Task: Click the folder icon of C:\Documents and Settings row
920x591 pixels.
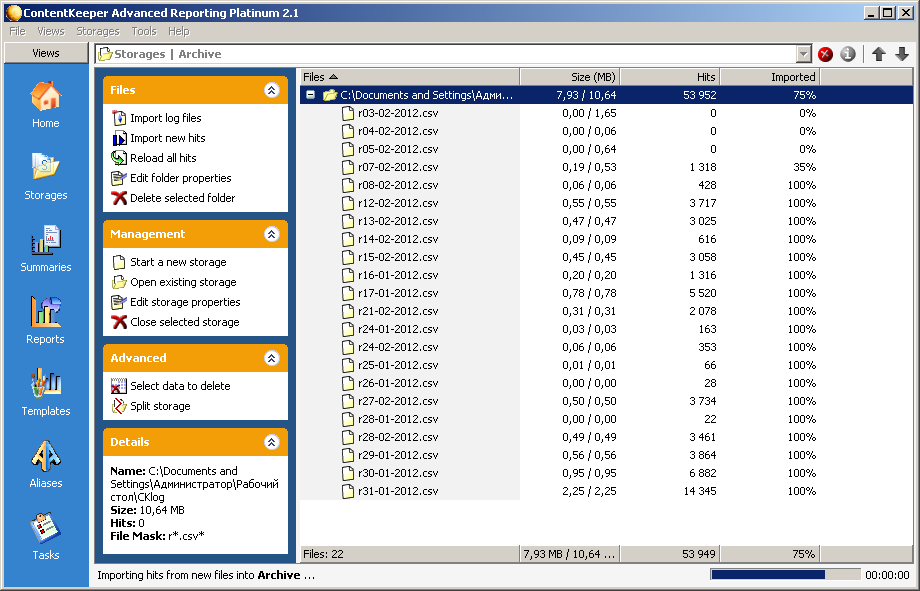Action: coord(330,95)
